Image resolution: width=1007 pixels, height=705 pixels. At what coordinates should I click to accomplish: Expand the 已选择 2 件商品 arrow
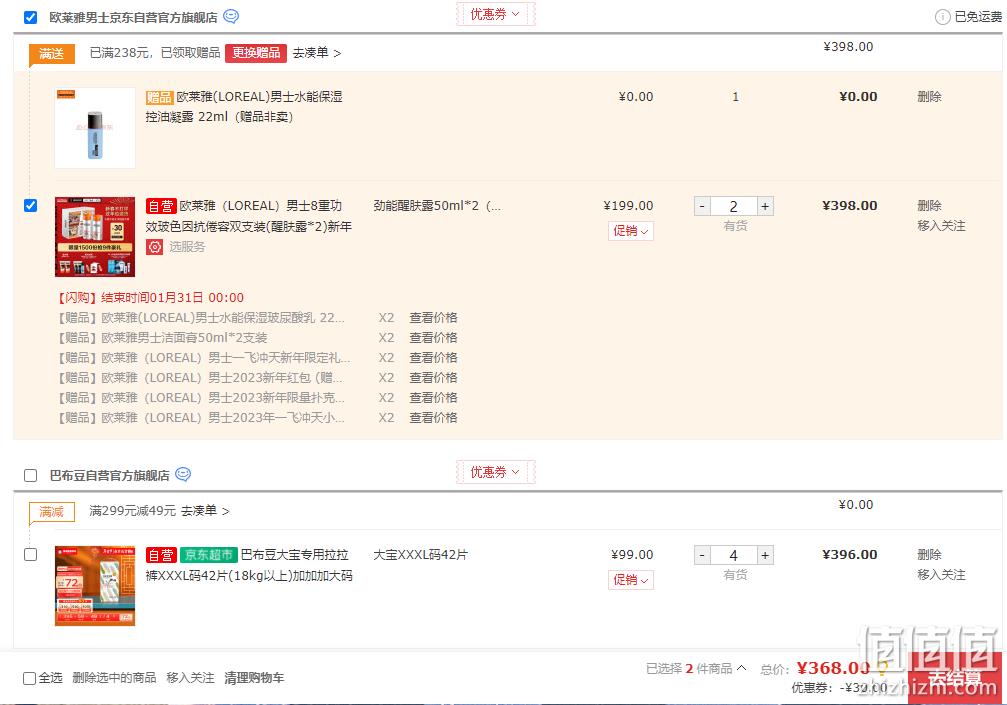pos(742,668)
